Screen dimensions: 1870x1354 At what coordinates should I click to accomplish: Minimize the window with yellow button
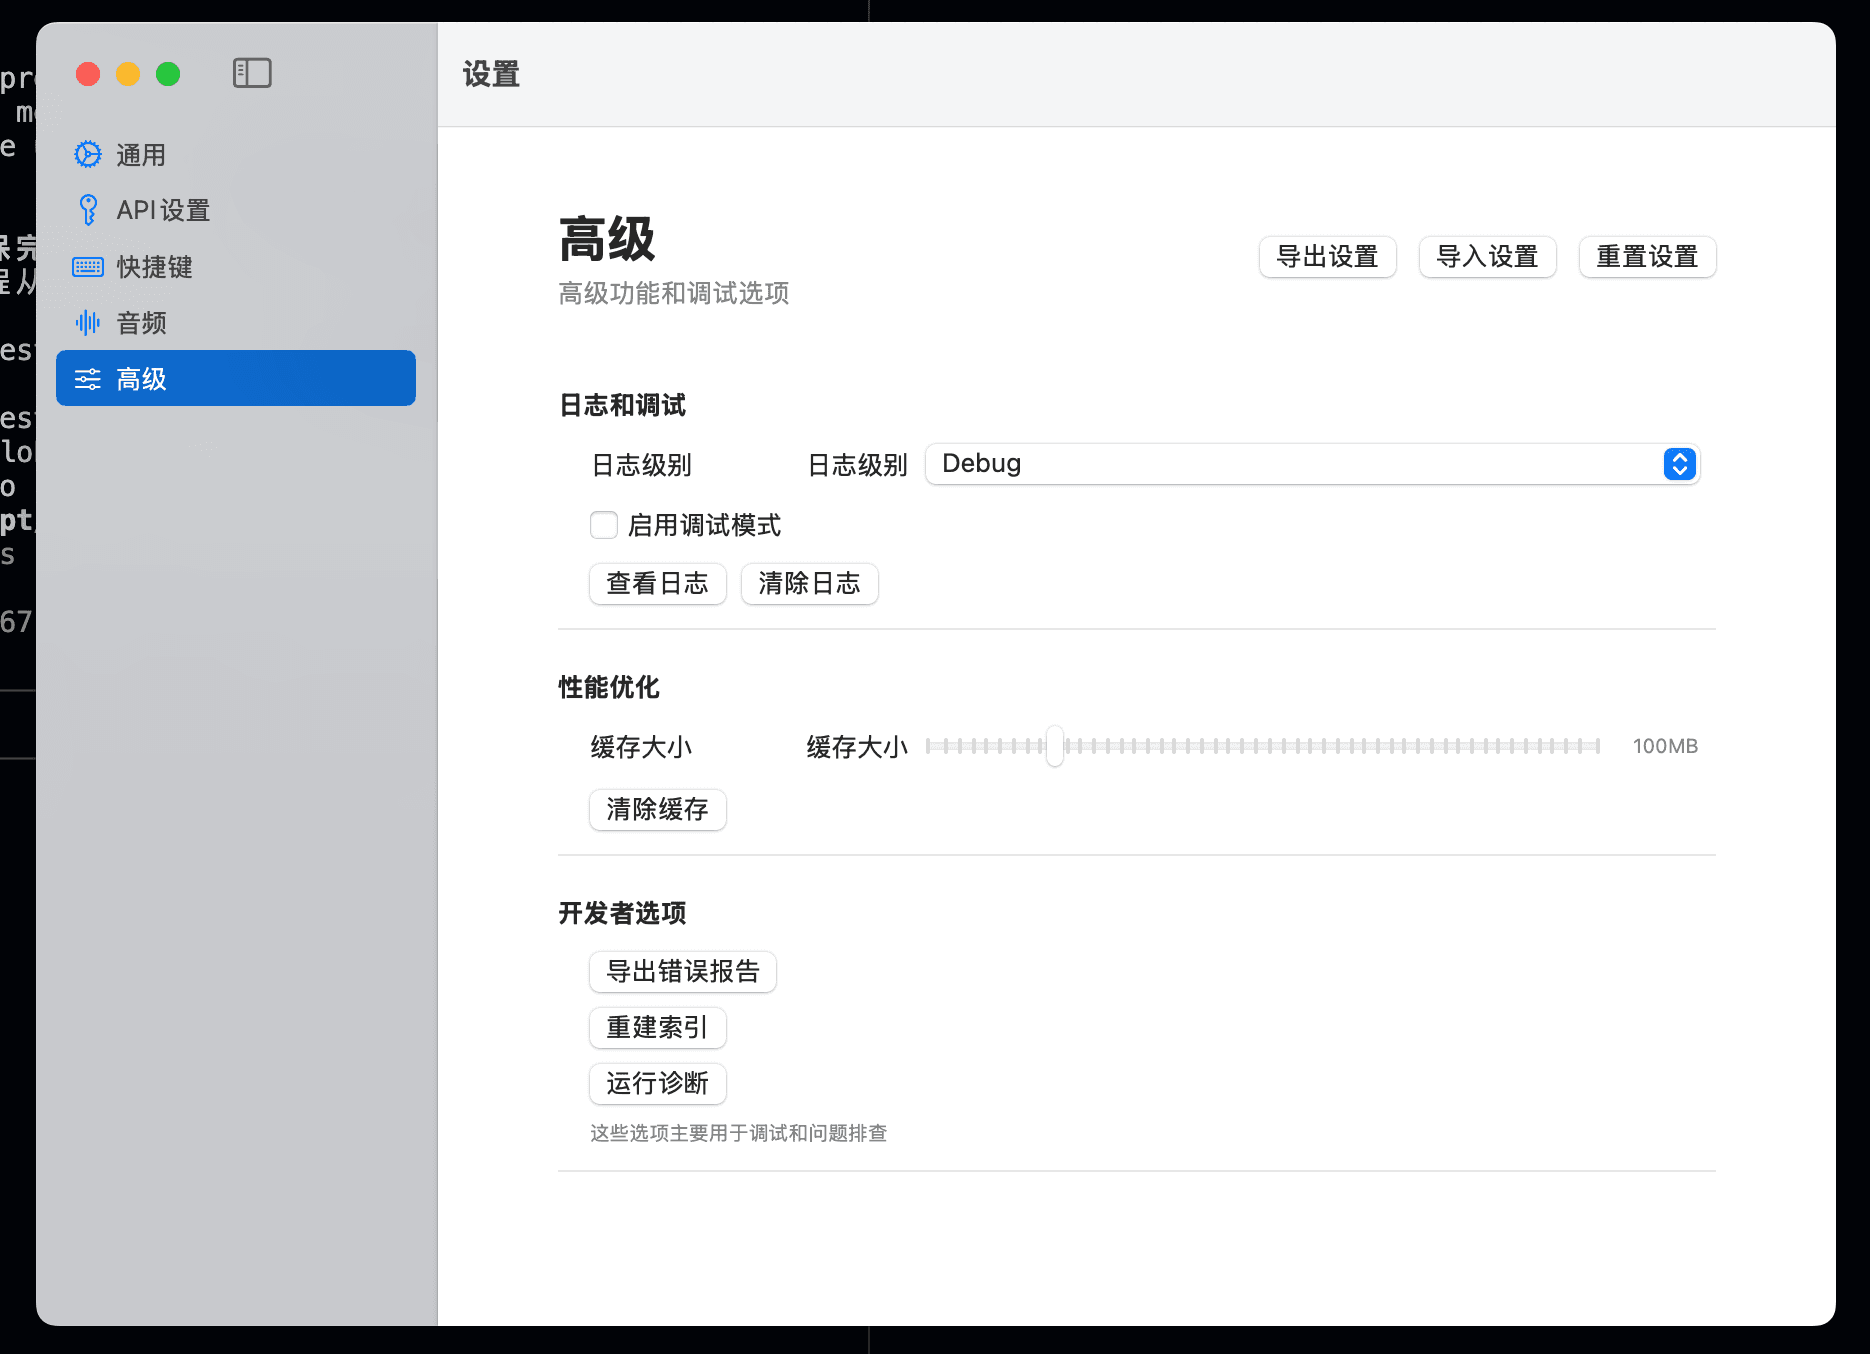point(128,74)
